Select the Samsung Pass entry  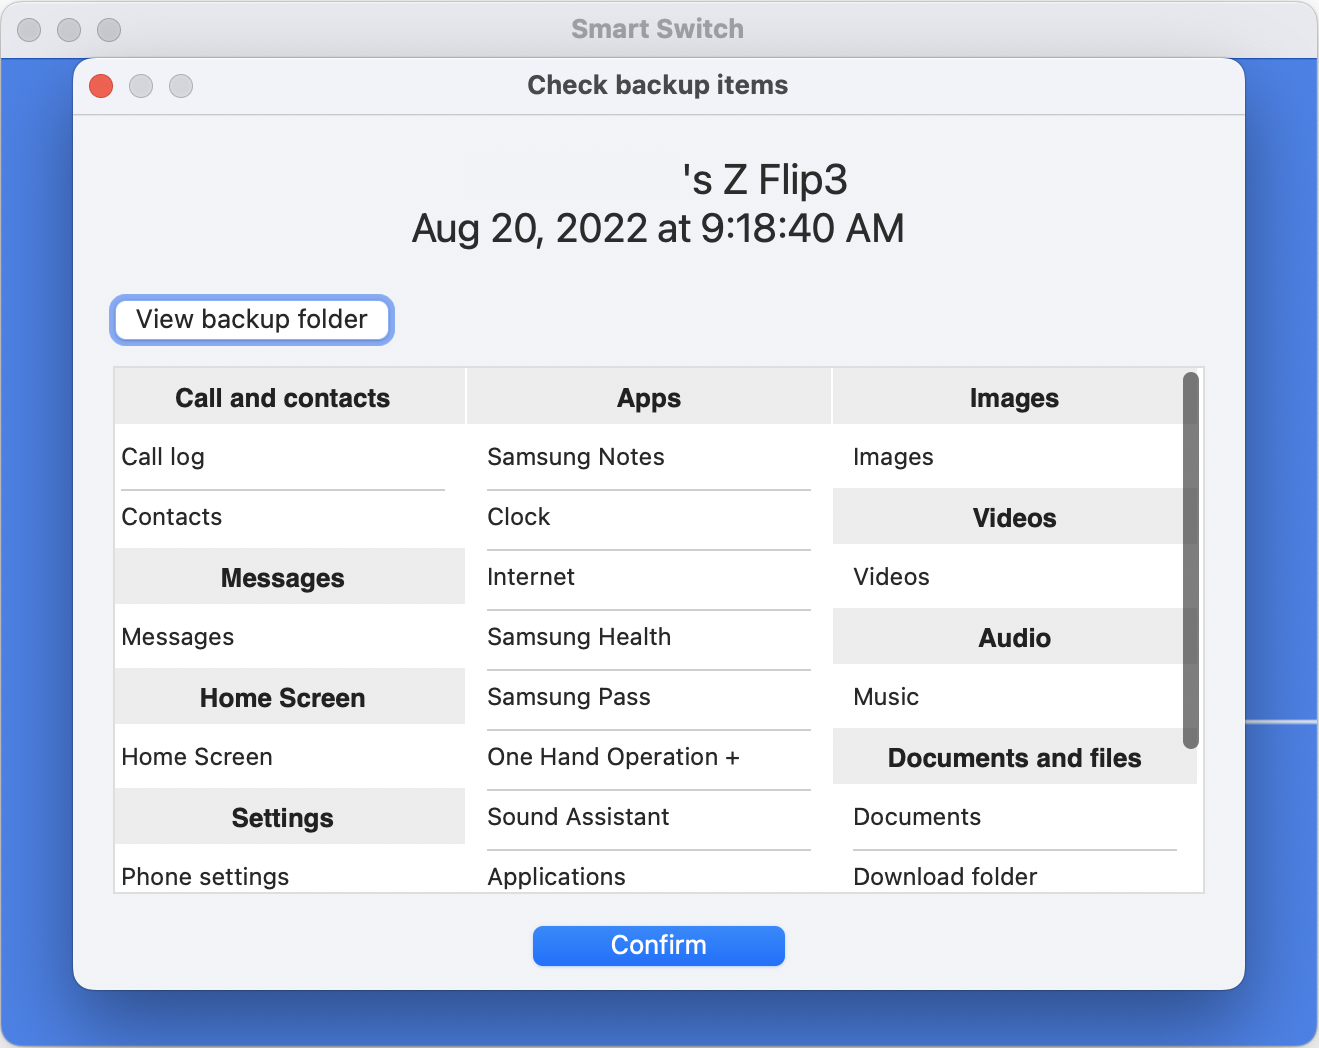649,697
